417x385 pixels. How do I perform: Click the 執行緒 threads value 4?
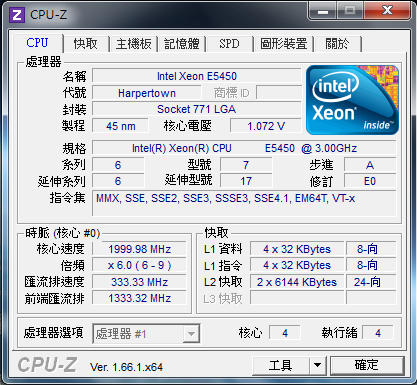tap(378, 333)
